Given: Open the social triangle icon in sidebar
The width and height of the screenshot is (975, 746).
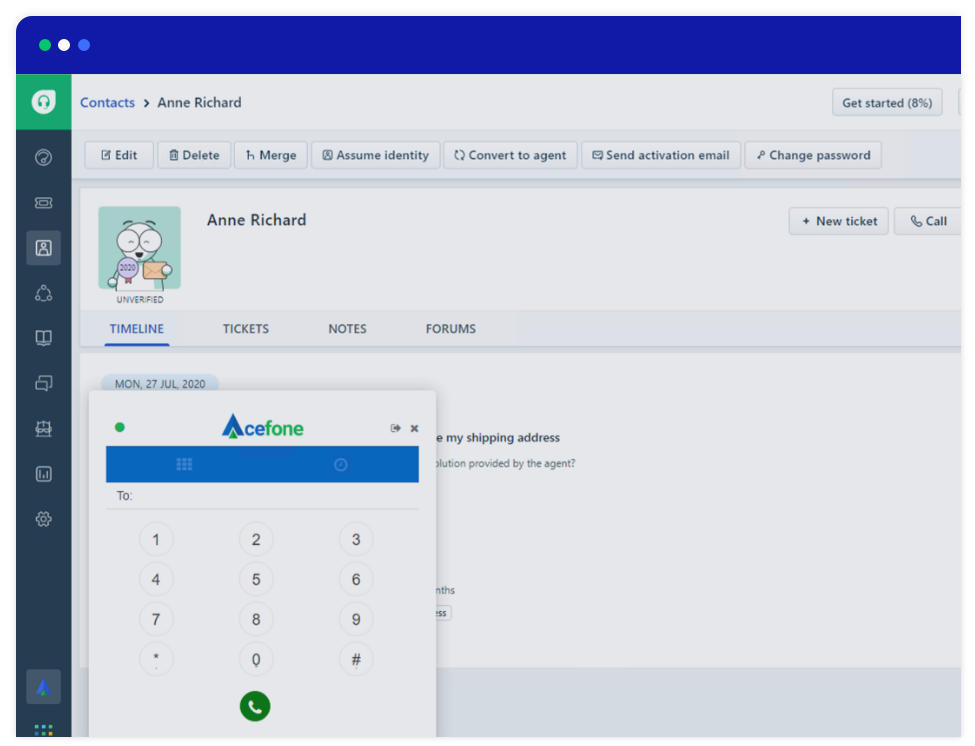Looking at the screenshot, I should (44, 293).
